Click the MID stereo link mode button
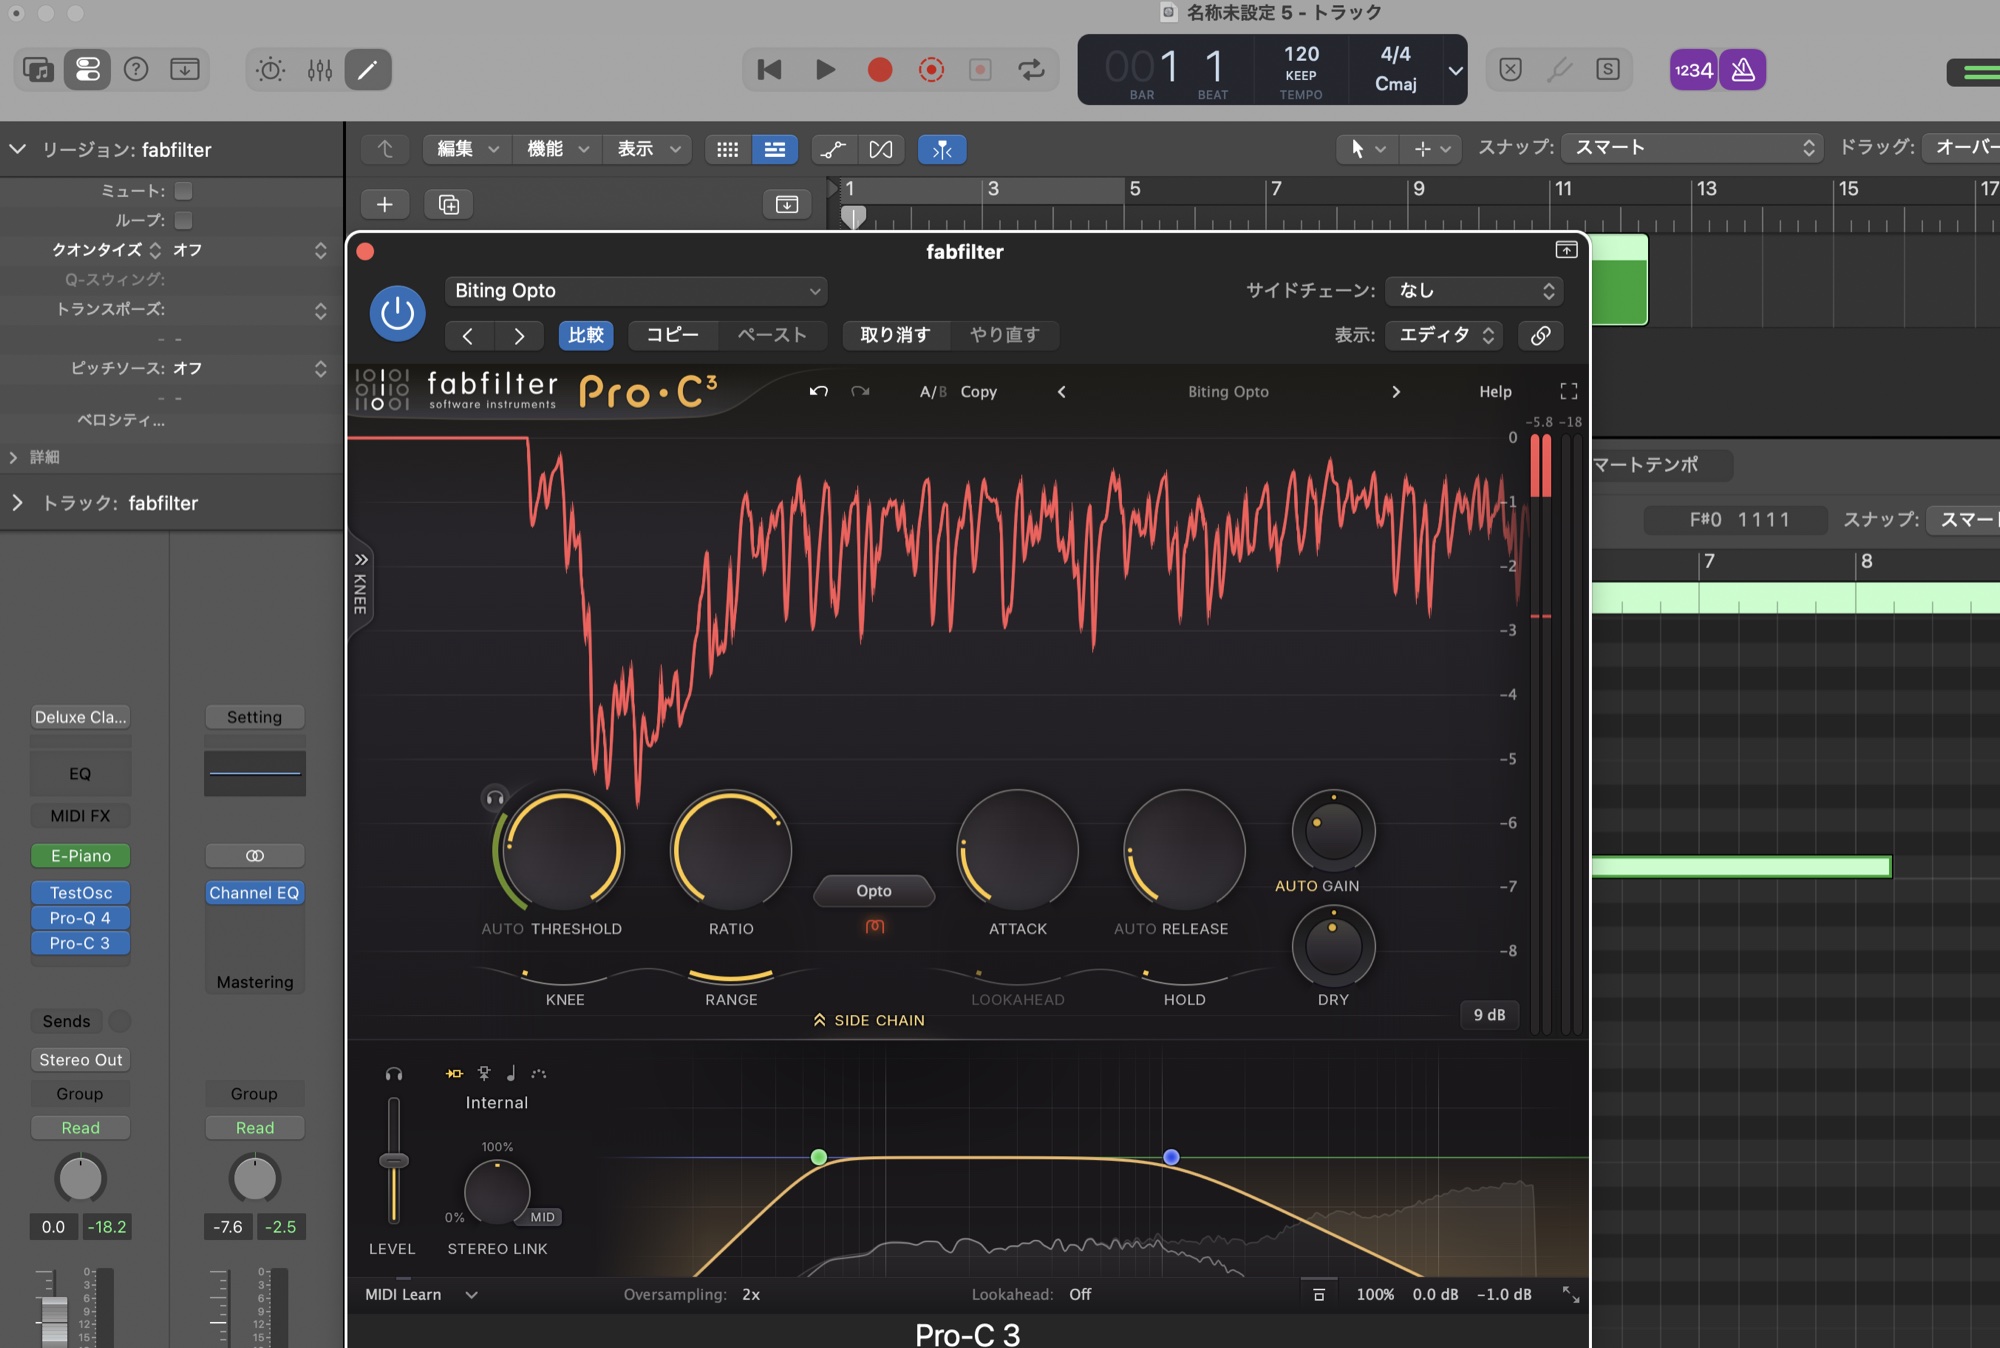 click(542, 1217)
